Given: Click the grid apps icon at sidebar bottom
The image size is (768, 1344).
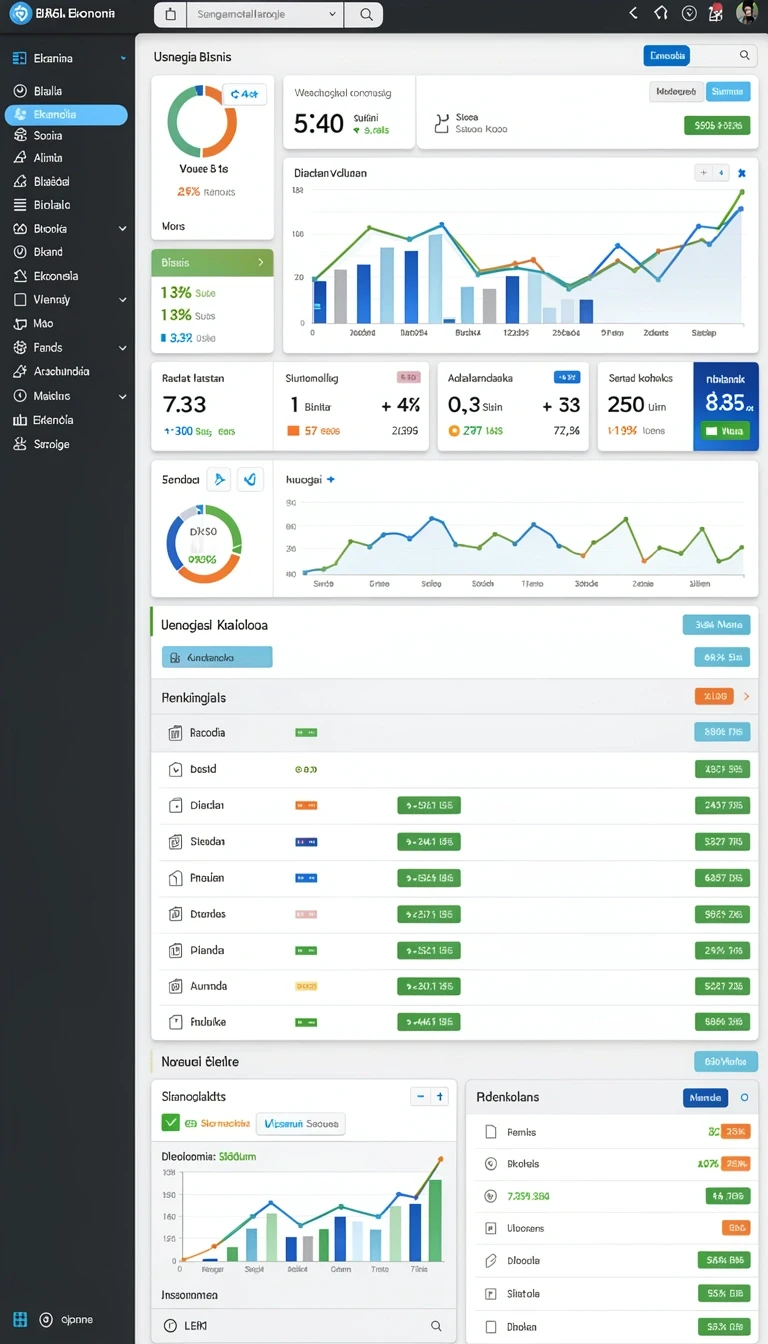Looking at the screenshot, I should pos(19,1319).
